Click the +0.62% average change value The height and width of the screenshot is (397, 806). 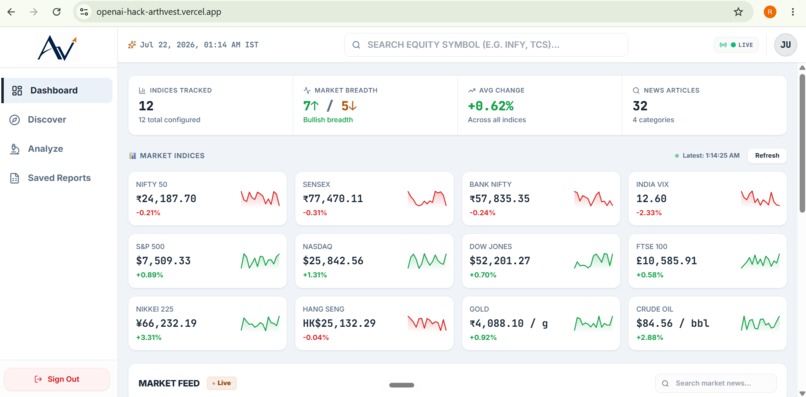point(490,106)
